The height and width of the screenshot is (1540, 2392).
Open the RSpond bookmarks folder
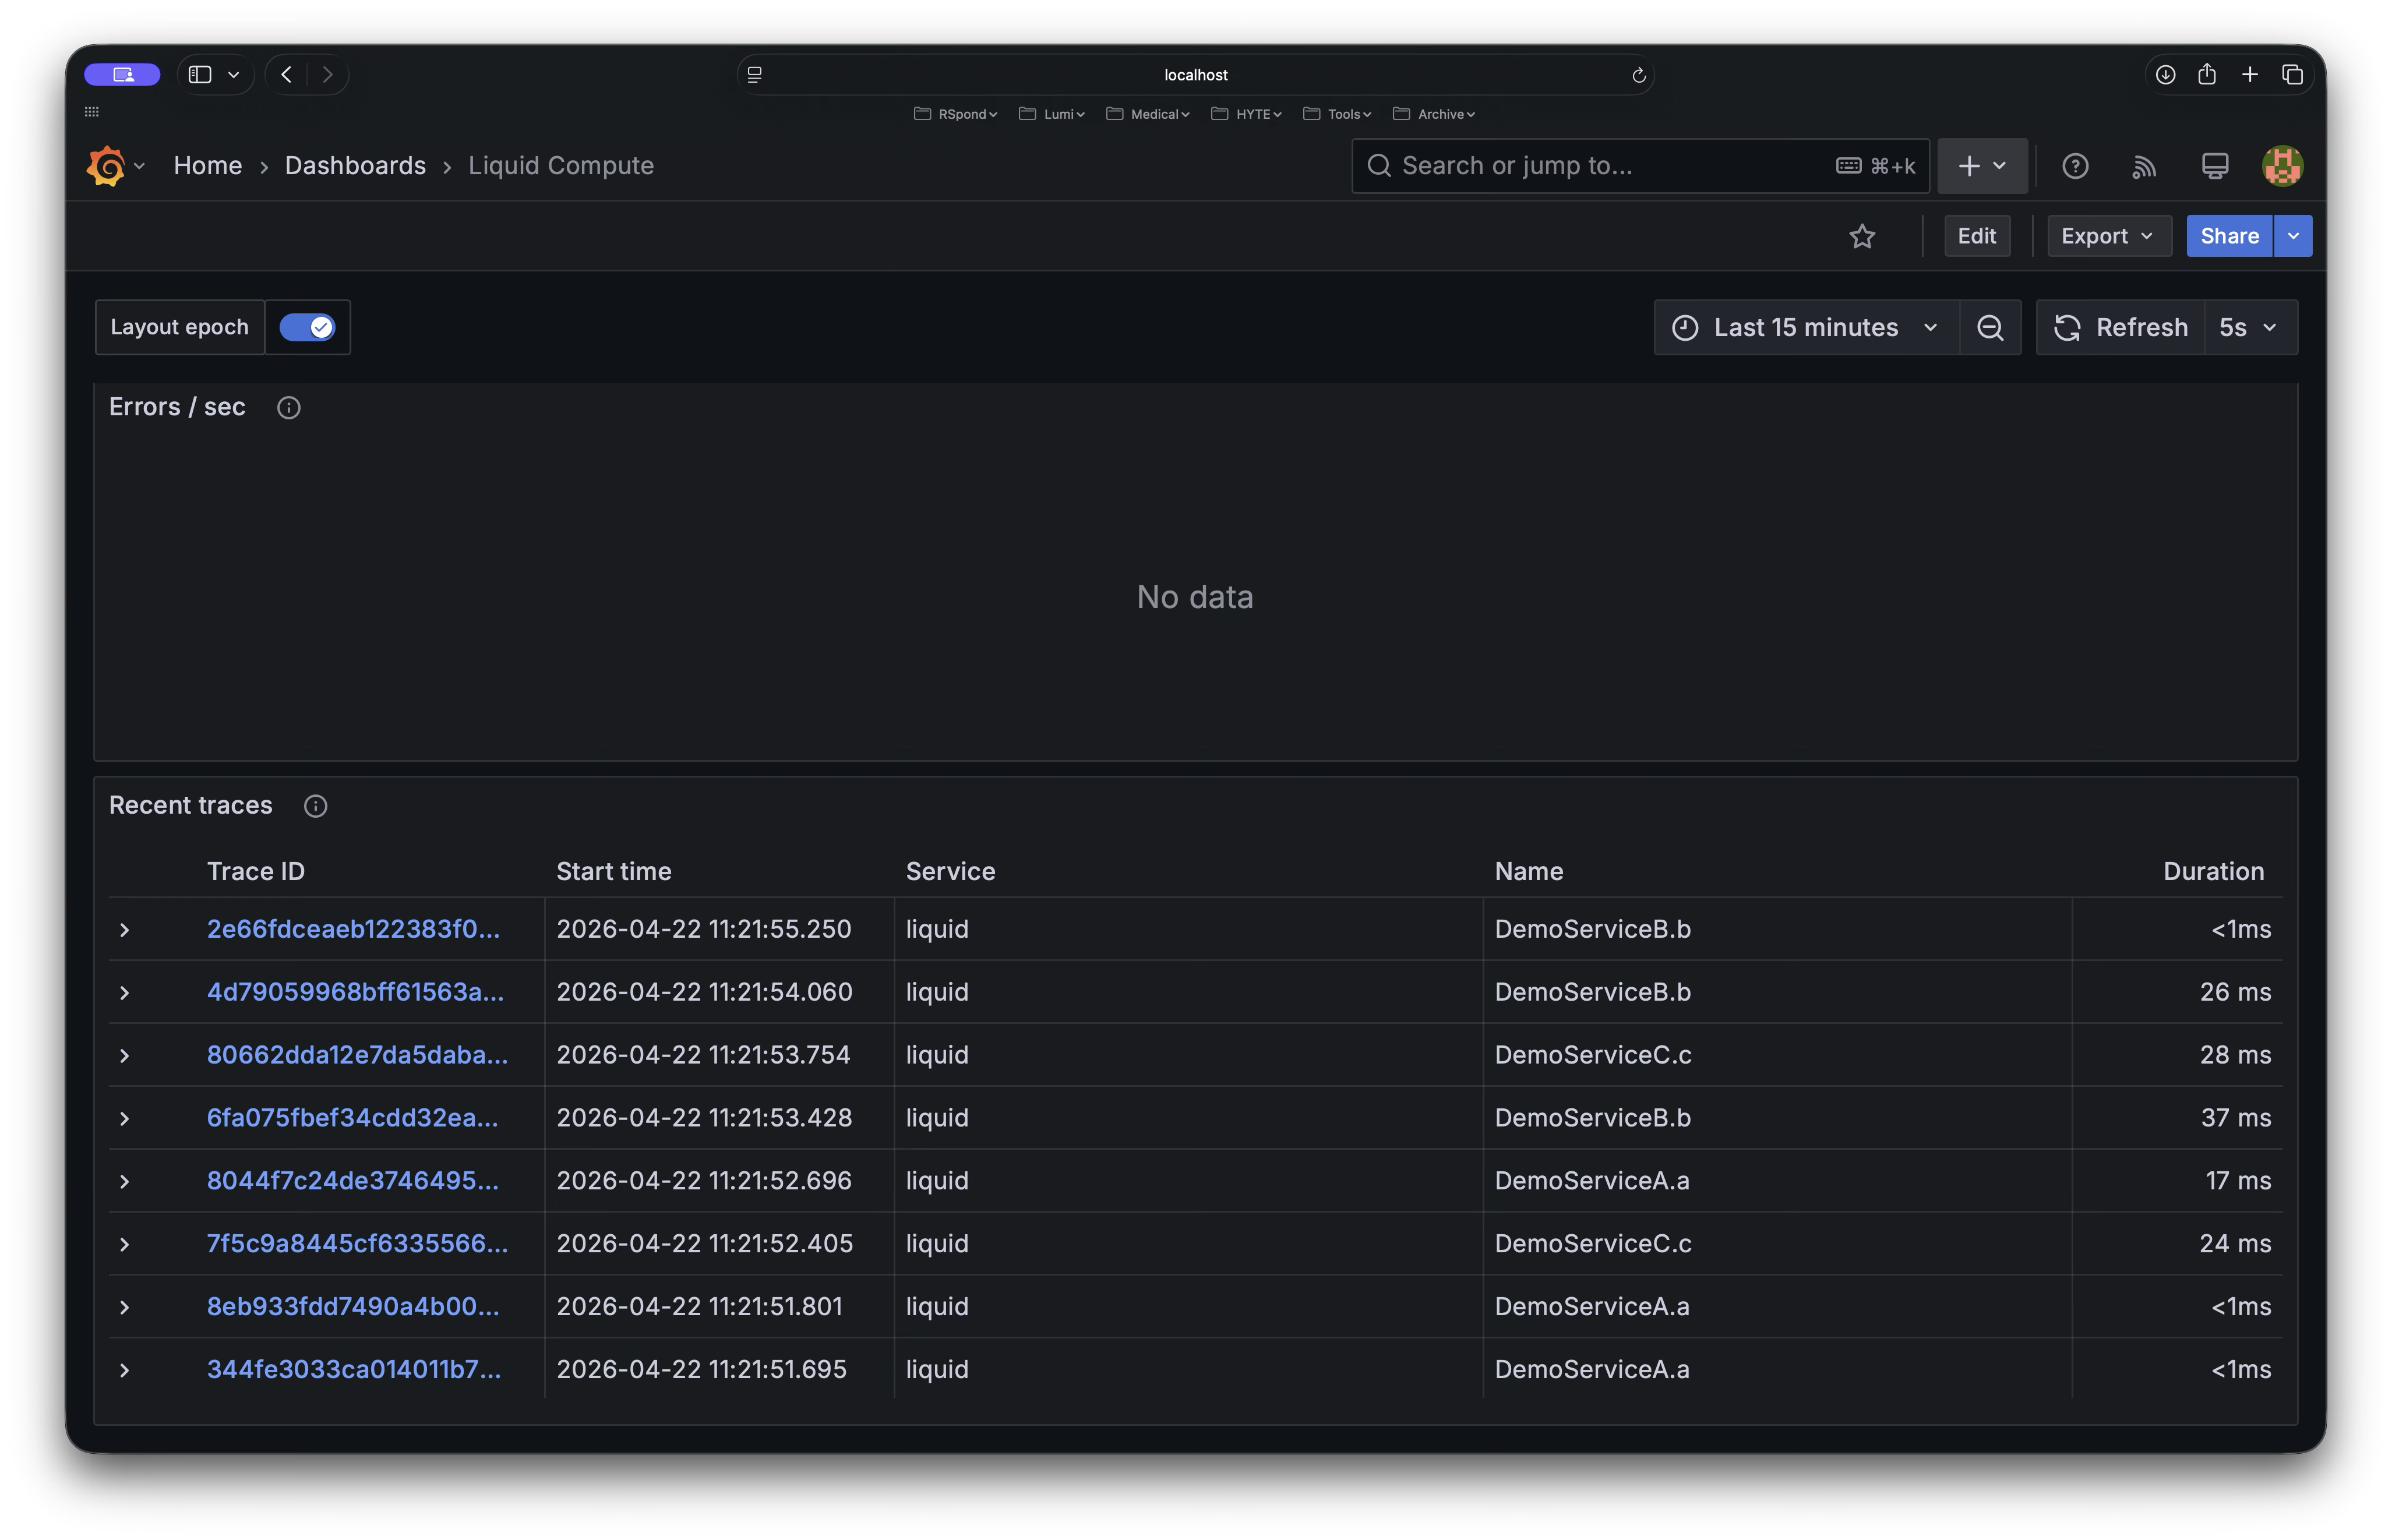coord(956,114)
